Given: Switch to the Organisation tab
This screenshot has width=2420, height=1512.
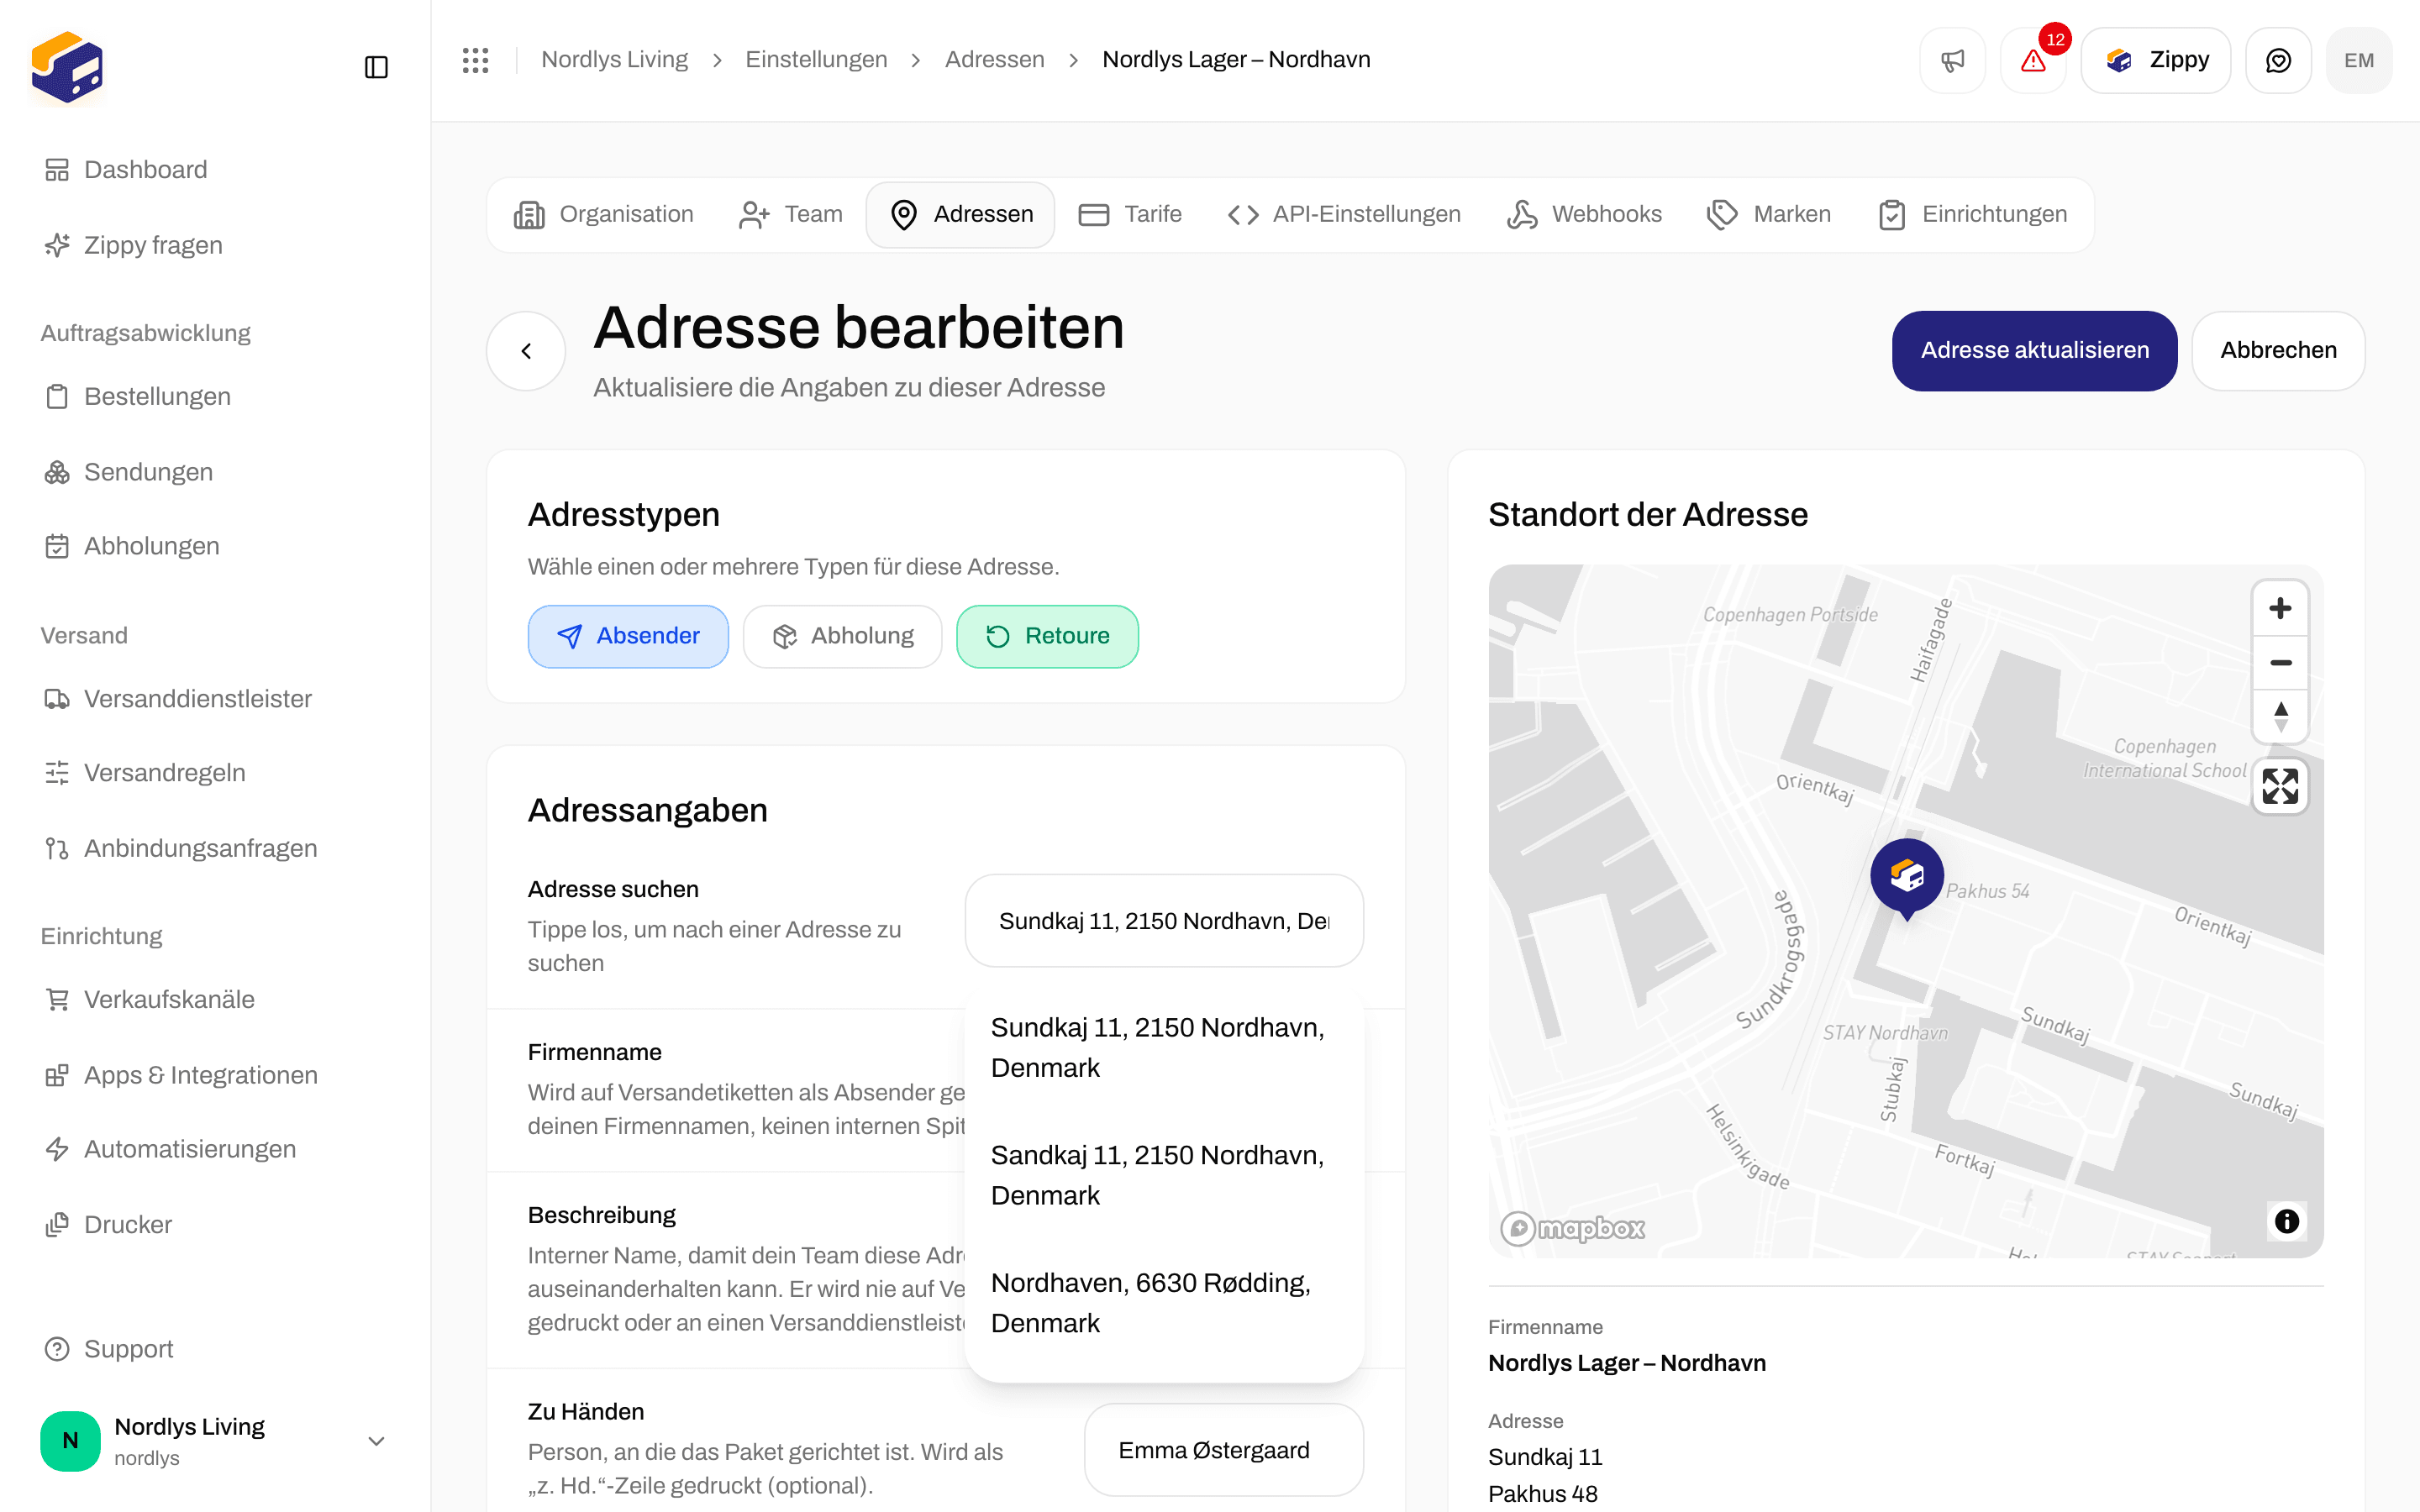Looking at the screenshot, I should (603, 214).
